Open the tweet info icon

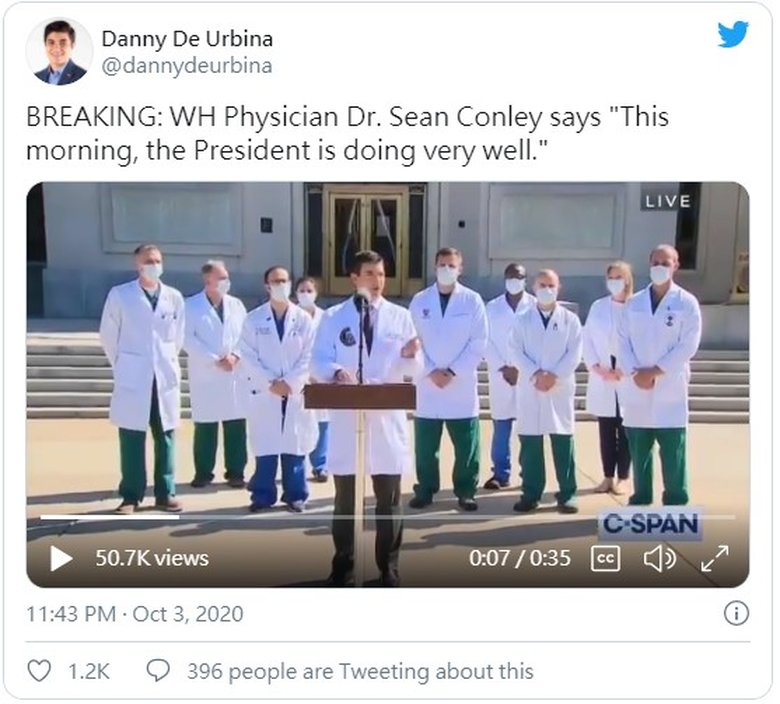[736, 613]
